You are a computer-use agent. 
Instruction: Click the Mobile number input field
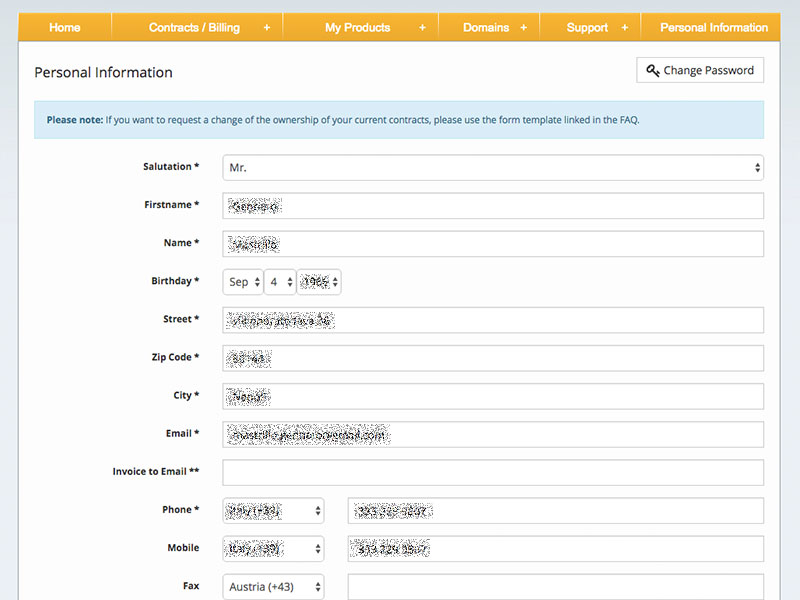point(556,549)
